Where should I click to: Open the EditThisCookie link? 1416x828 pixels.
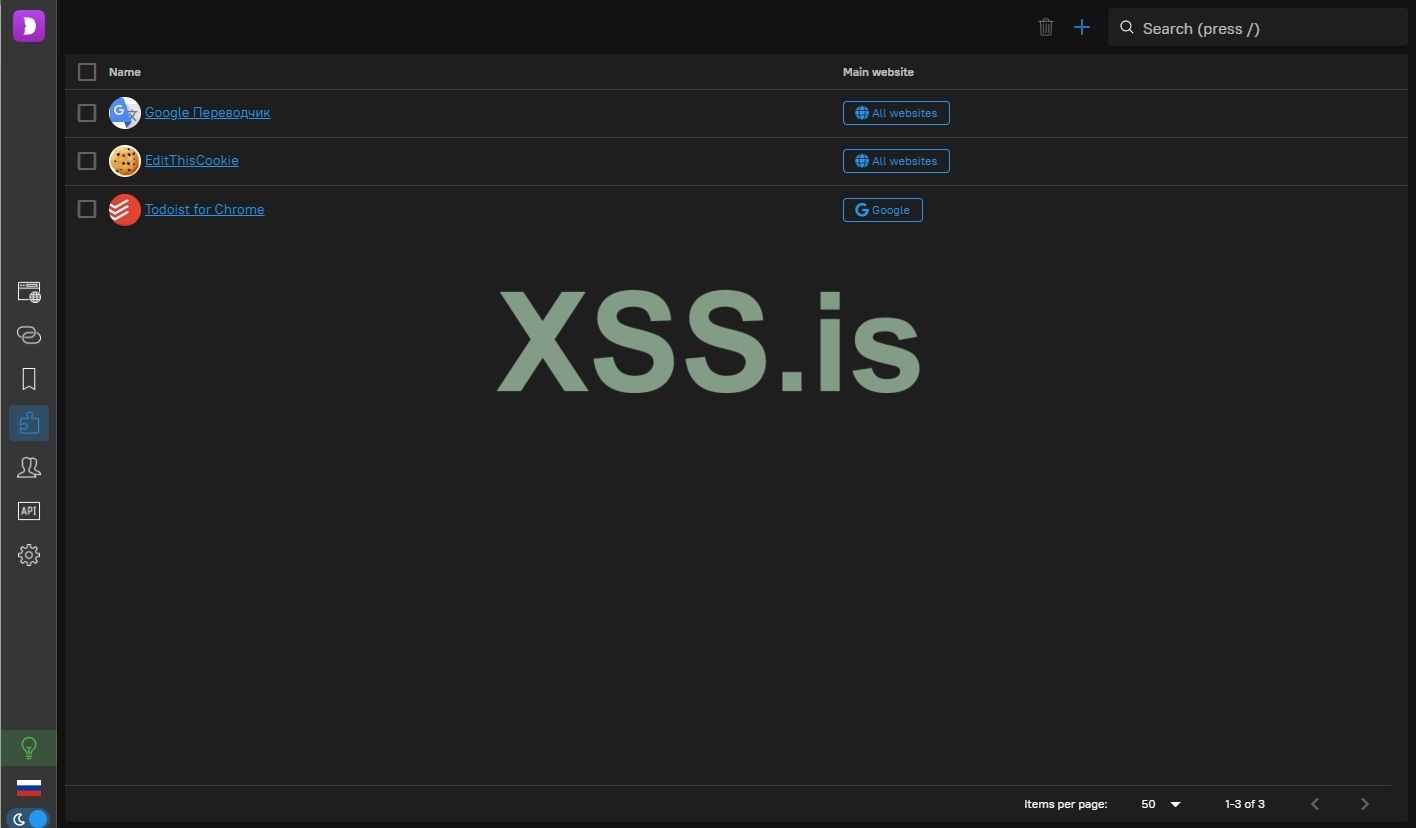192,161
